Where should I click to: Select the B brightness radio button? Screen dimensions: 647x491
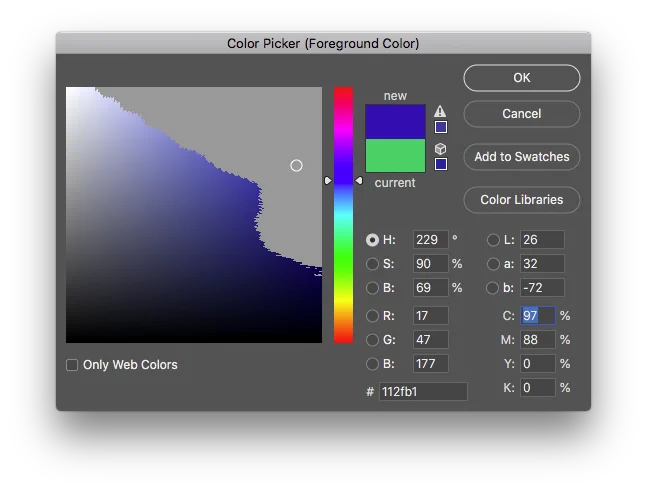372,288
